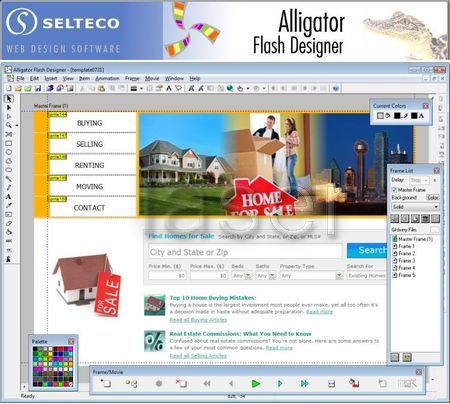Click the previous frame arrow in Frame/Movie panel

231,384
